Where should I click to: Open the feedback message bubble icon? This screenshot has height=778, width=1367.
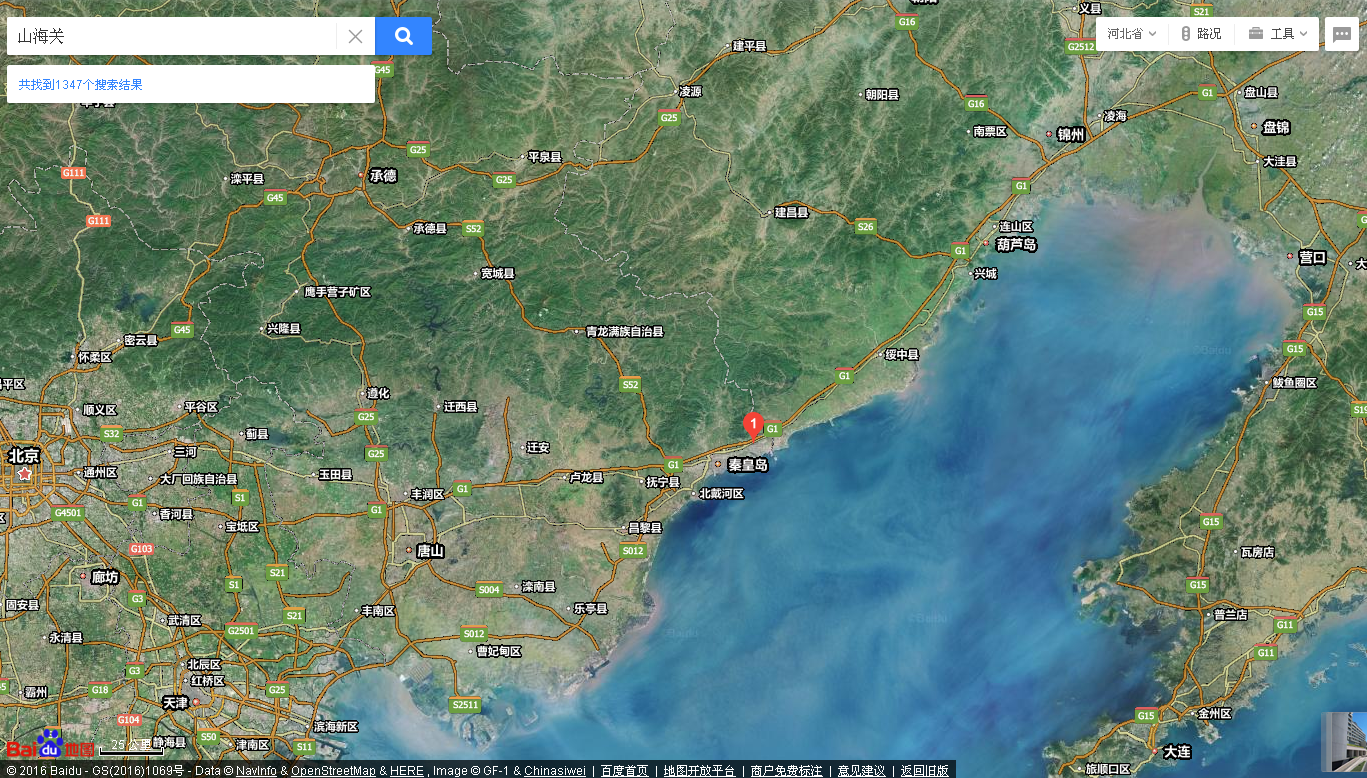1342,34
